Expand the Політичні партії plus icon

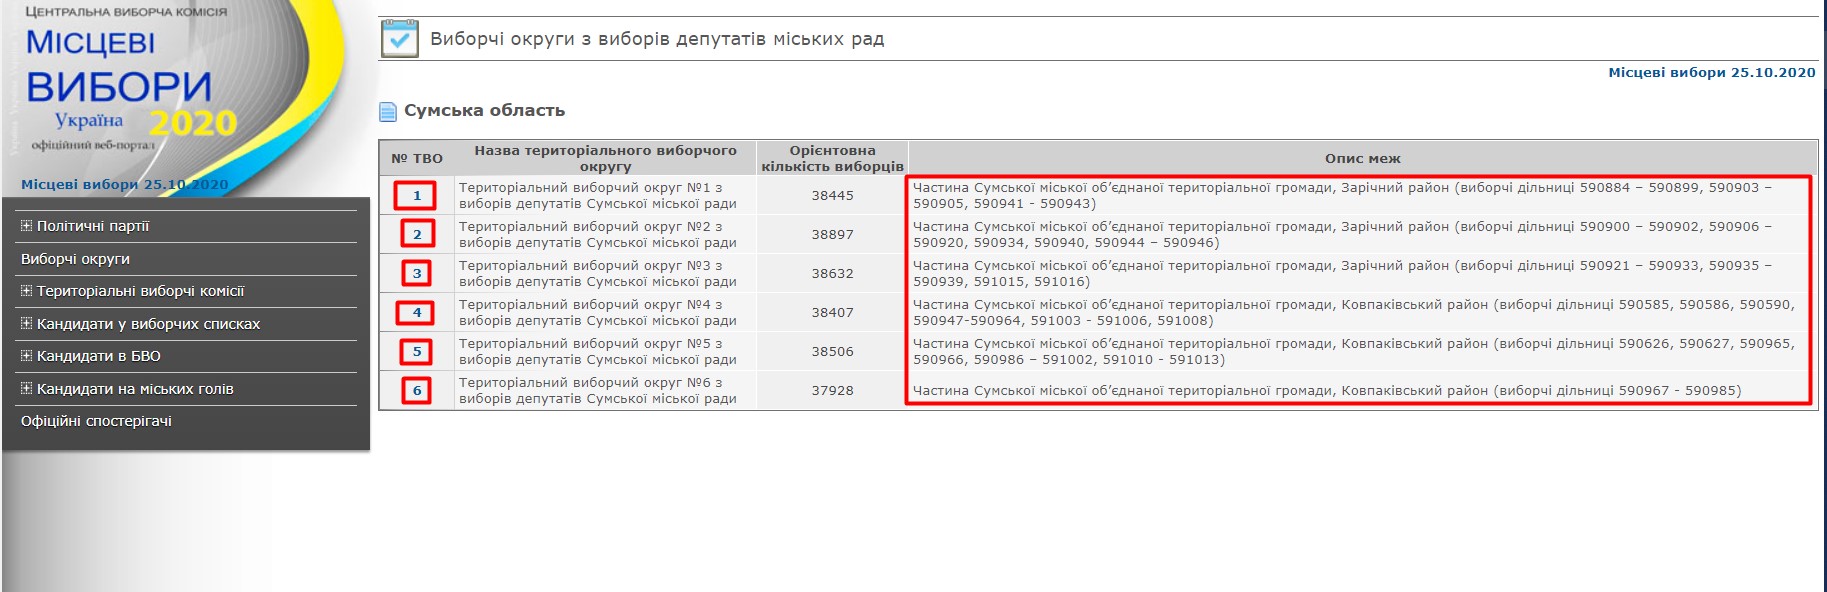point(26,226)
